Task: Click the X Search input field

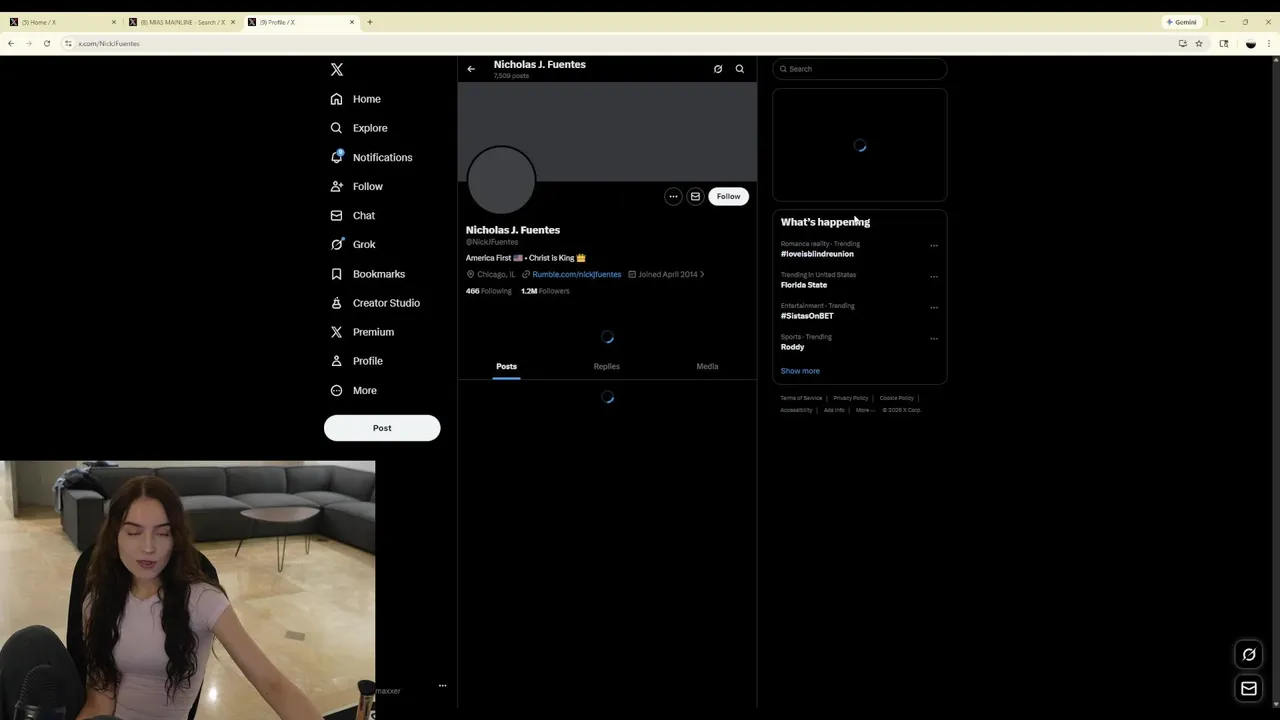Action: click(860, 69)
